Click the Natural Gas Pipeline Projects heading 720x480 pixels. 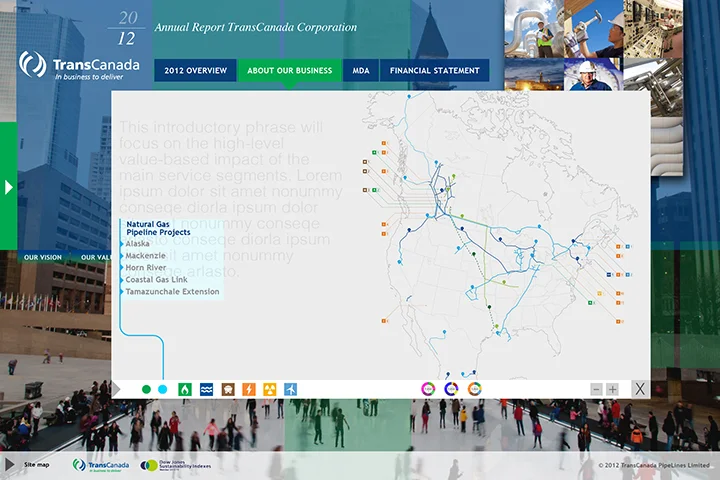(158, 228)
